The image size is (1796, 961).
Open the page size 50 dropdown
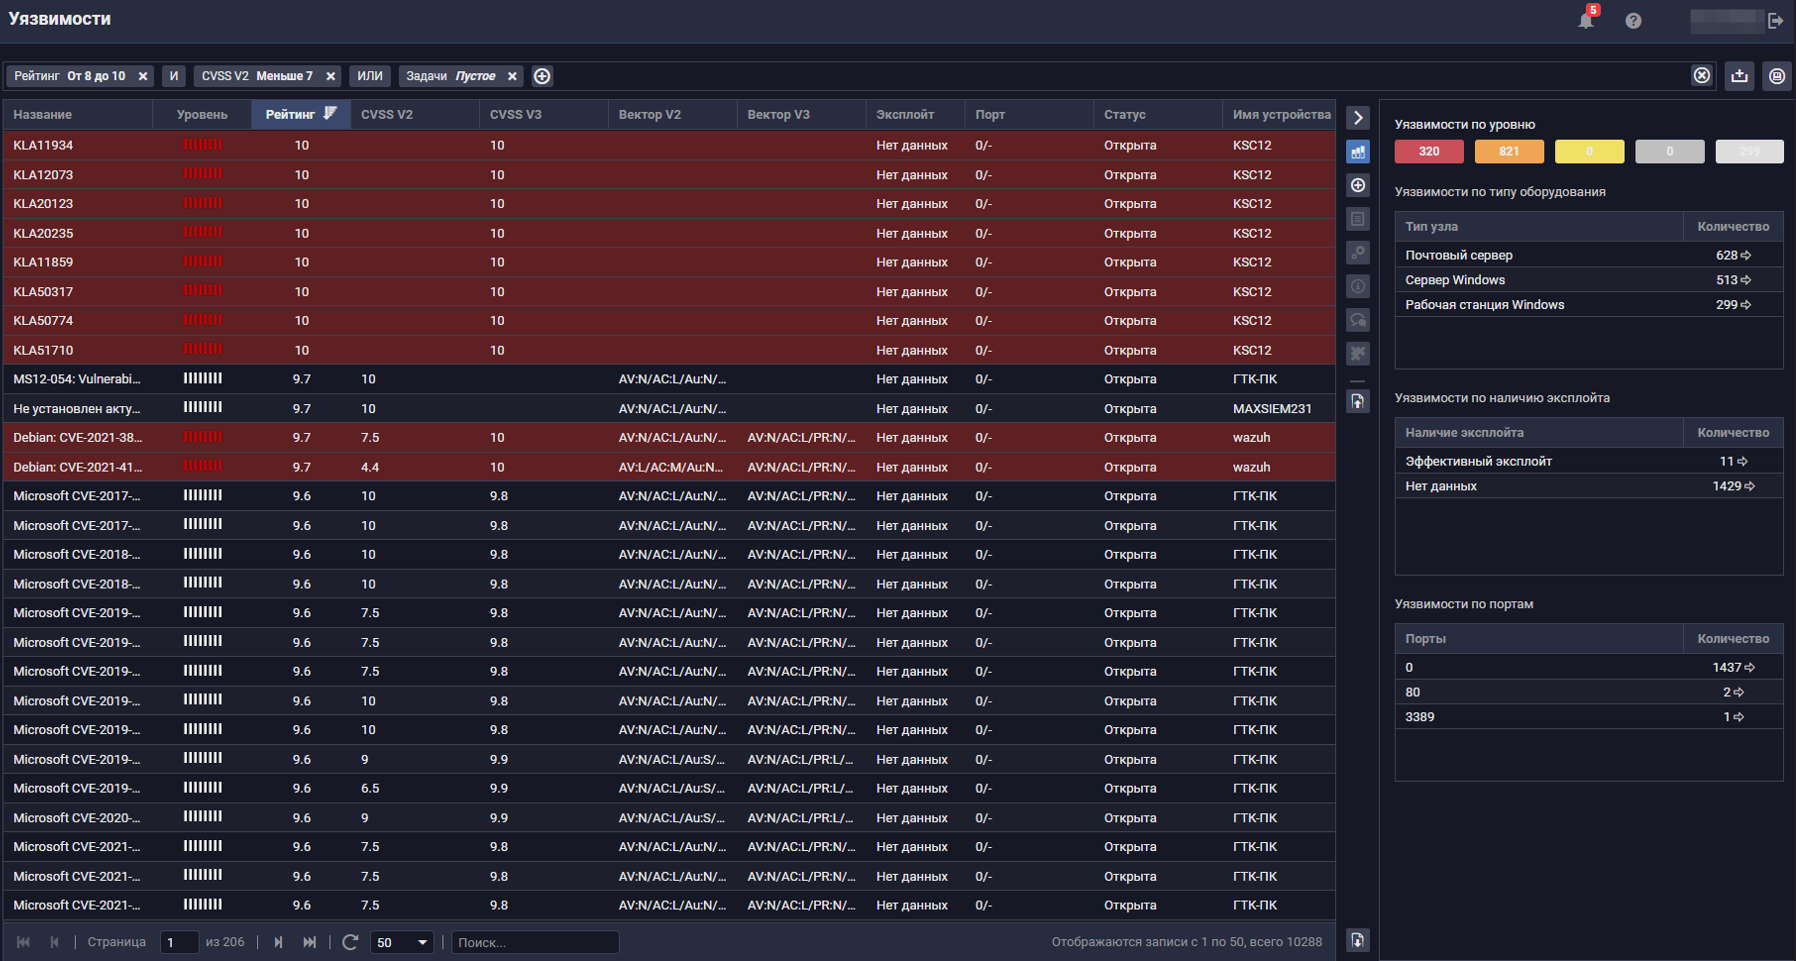click(401, 942)
